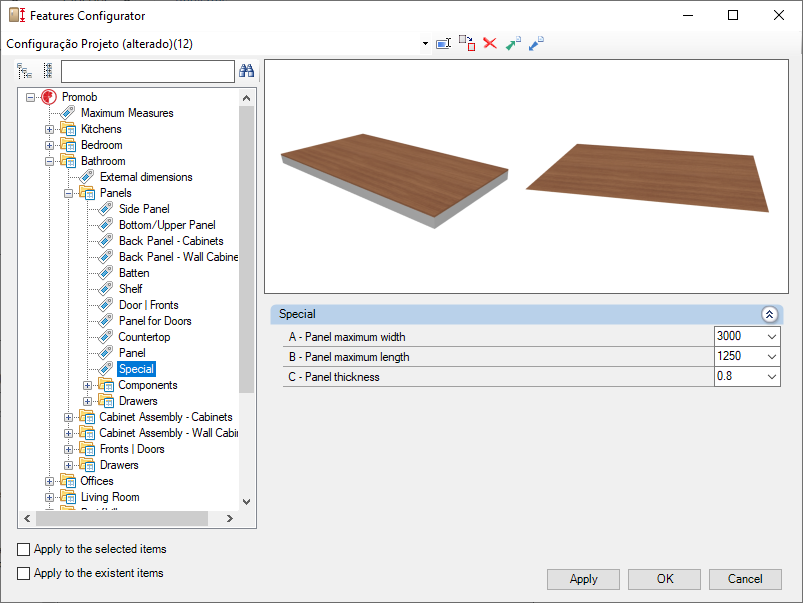Click the Kitchens folder icon
This screenshot has width=809, height=613.
coord(68,129)
